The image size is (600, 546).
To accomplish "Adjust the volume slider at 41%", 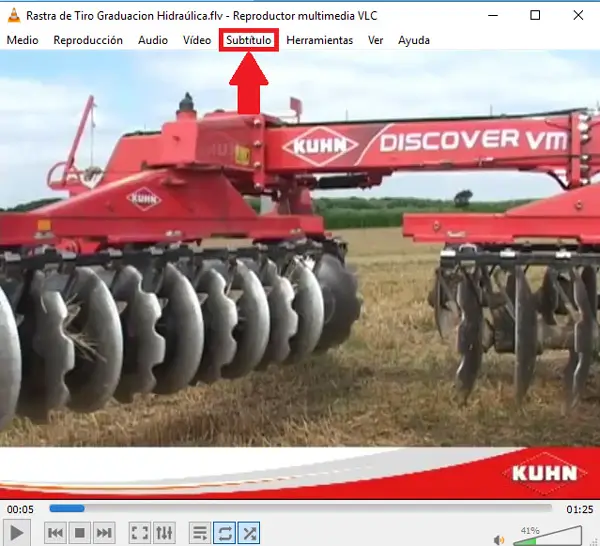I will (x=547, y=536).
